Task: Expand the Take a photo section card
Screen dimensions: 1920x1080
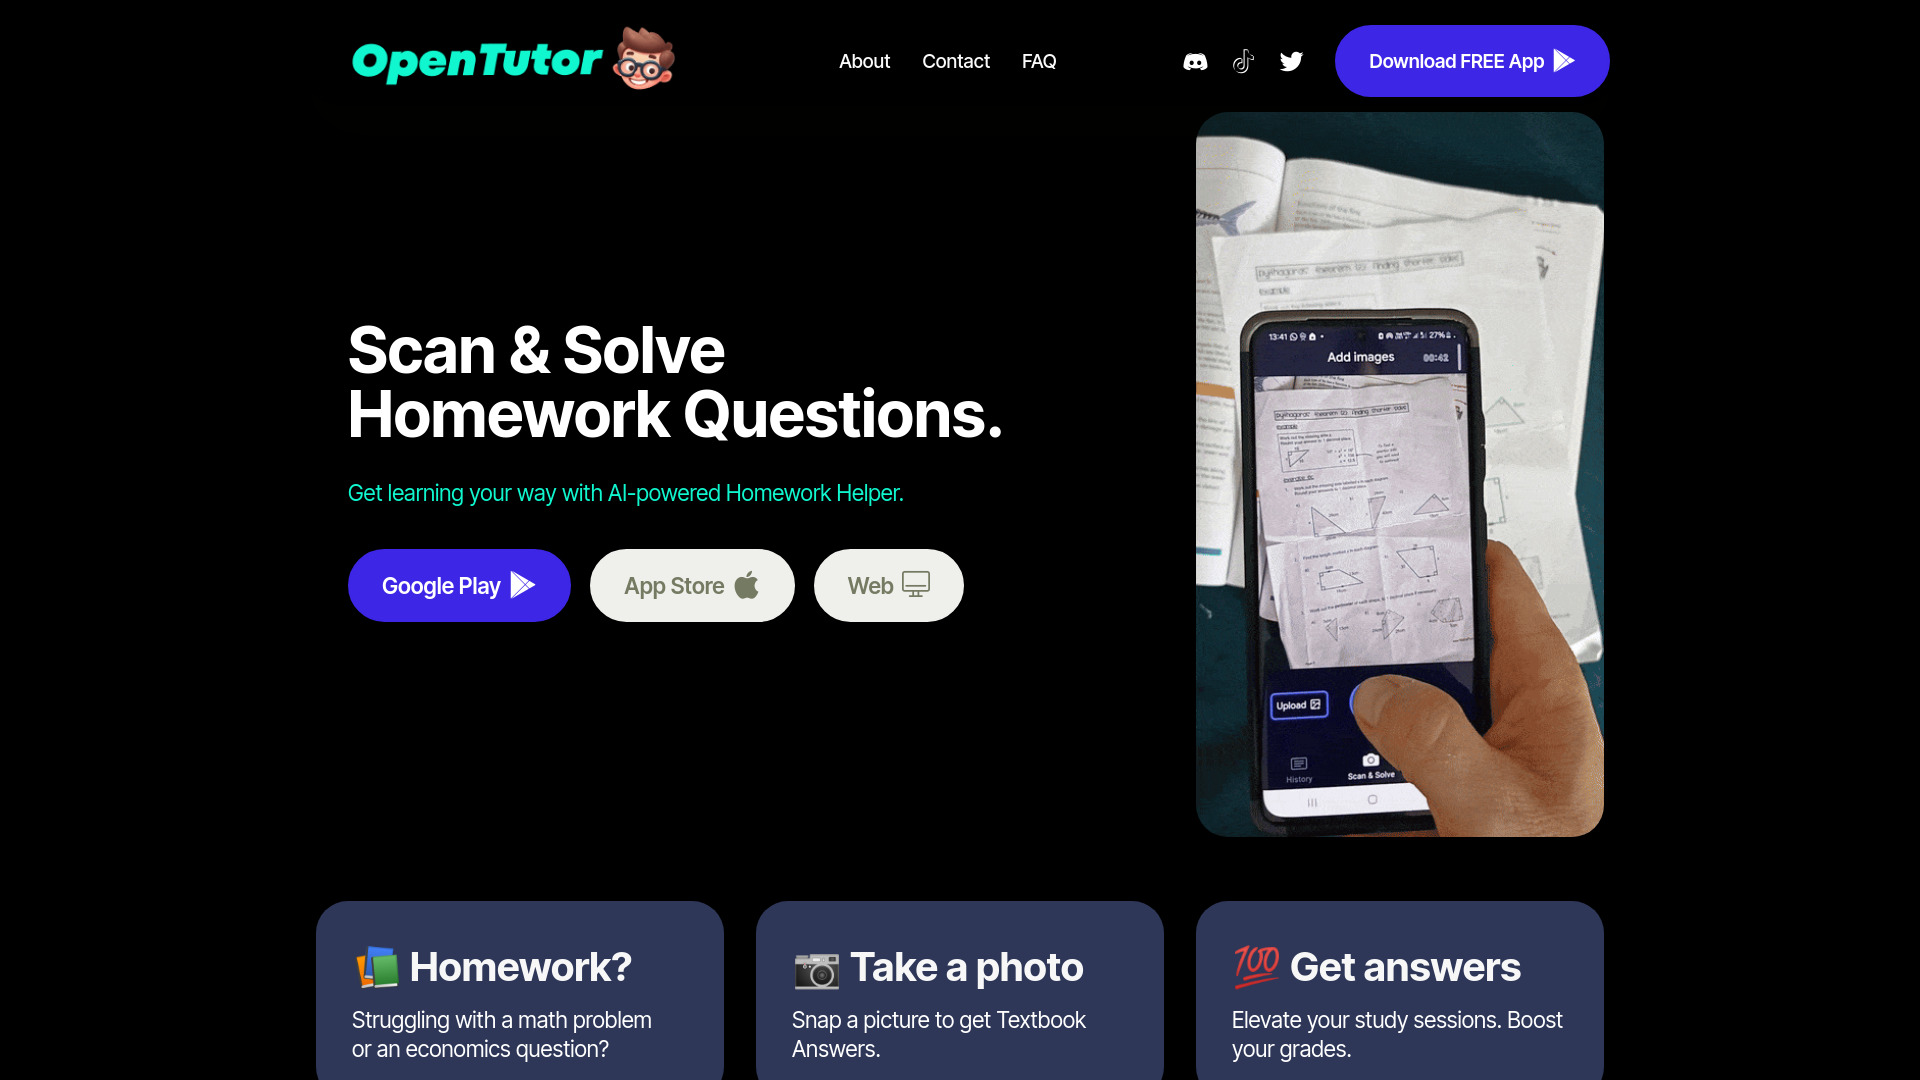Action: coord(960,989)
